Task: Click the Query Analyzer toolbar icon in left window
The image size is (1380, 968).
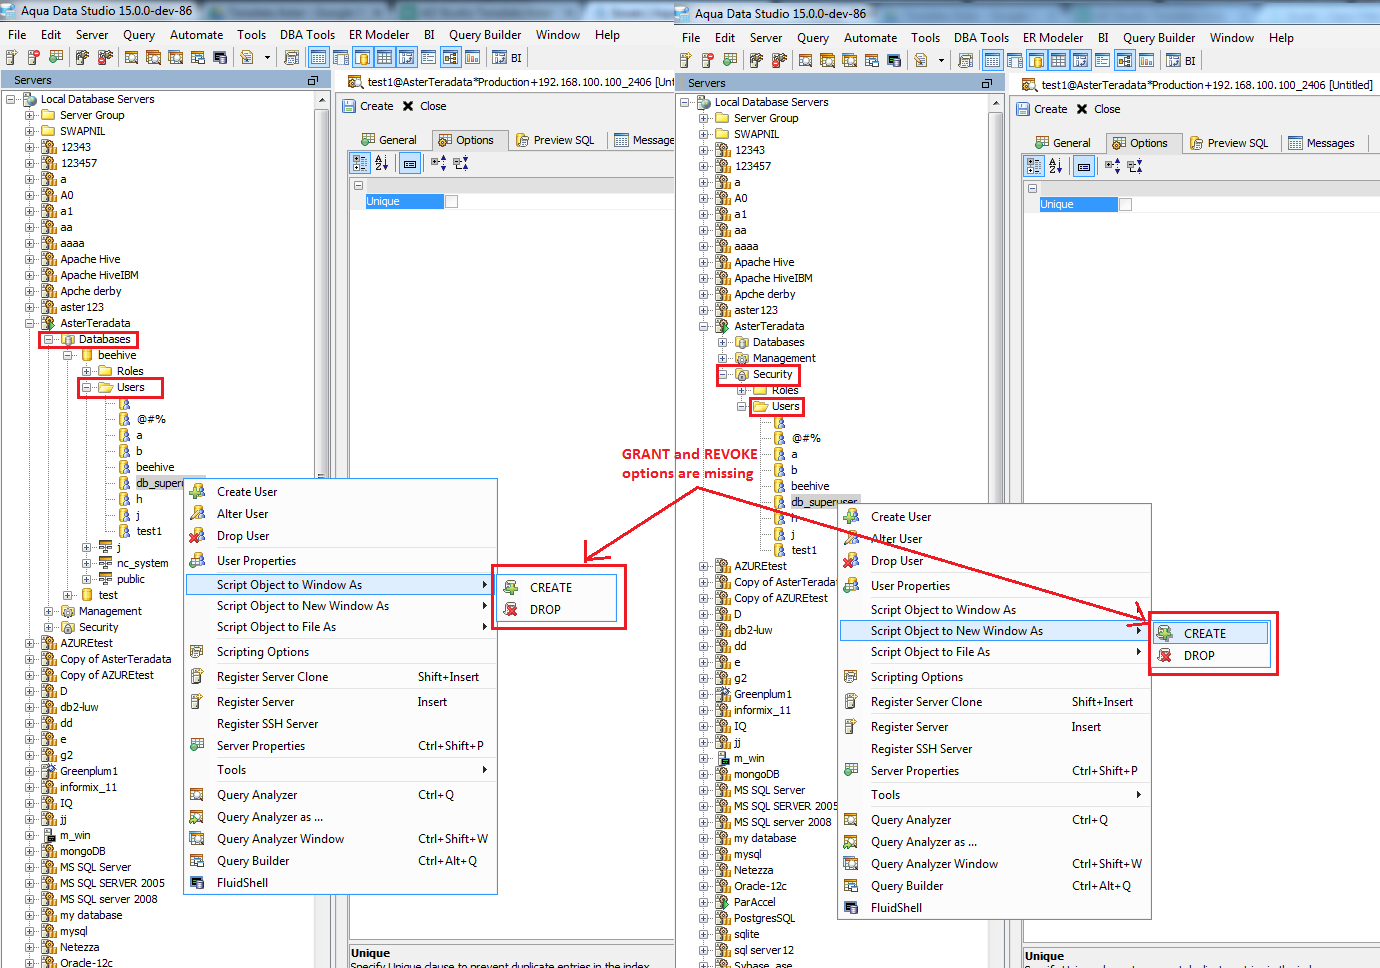Action: (x=131, y=57)
